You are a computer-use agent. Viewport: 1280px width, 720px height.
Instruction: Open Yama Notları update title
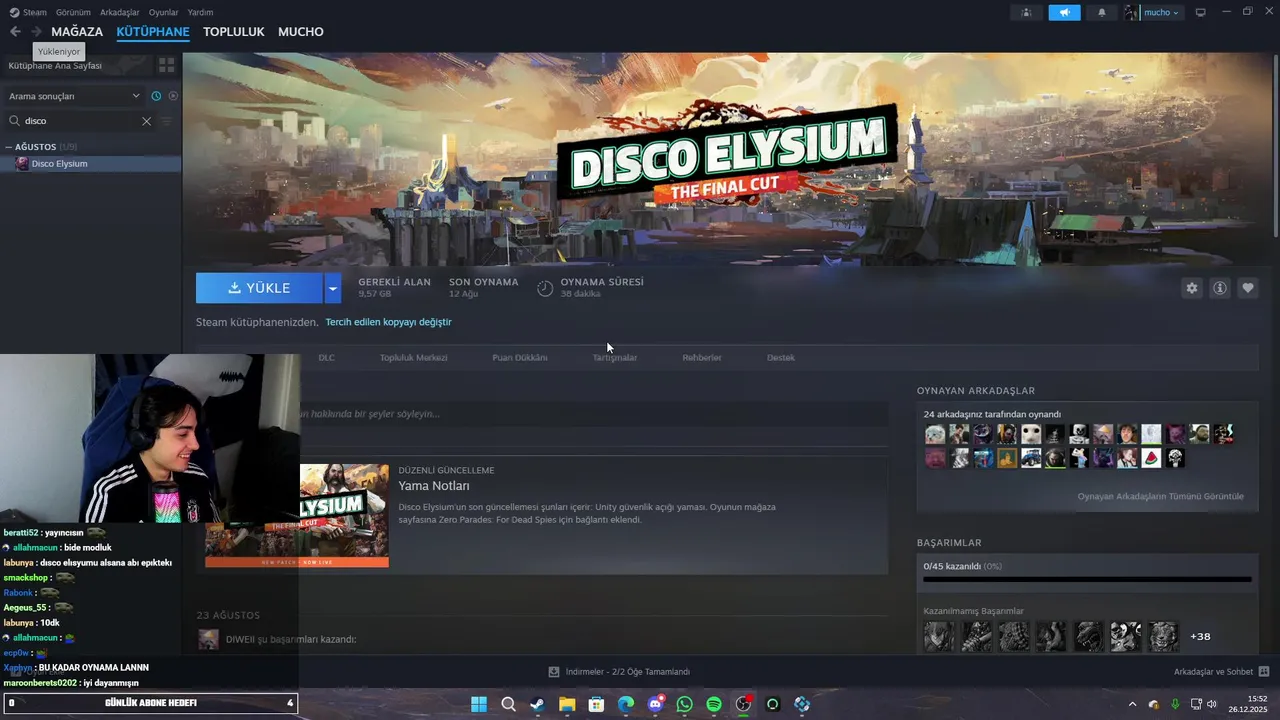click(434, 486)
